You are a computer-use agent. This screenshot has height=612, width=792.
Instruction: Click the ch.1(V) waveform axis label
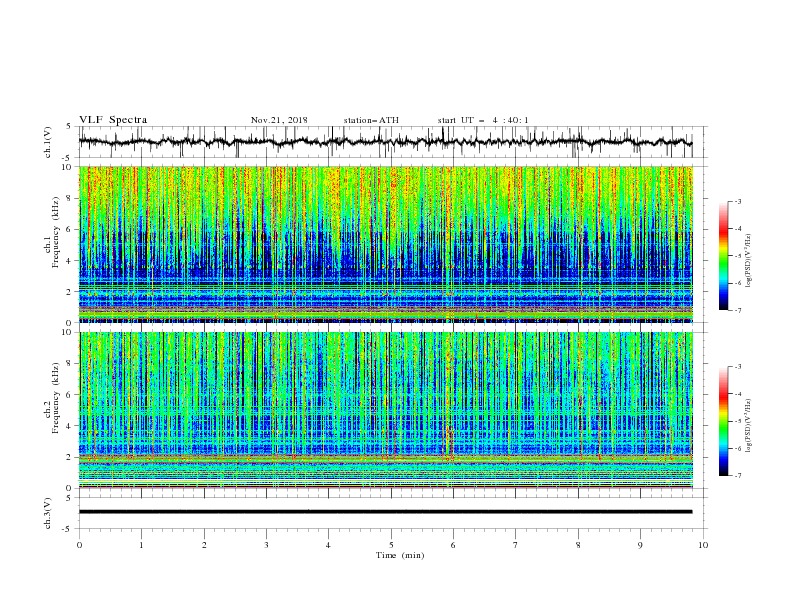[48, 142]
